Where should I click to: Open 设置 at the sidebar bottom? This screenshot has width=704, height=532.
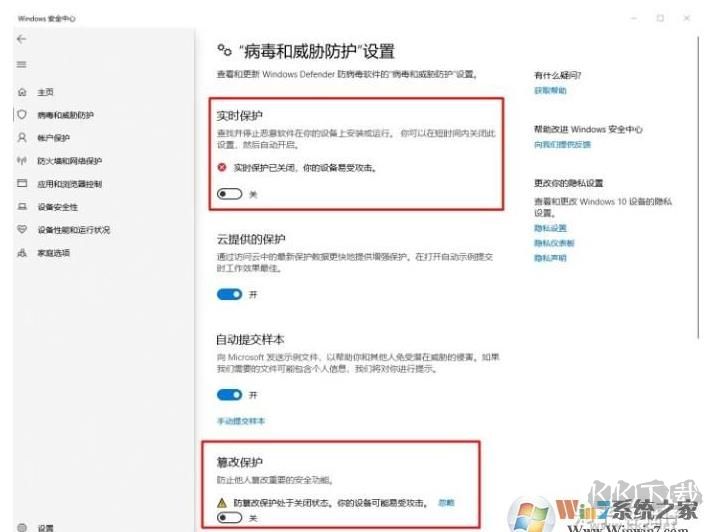[45, 528]
